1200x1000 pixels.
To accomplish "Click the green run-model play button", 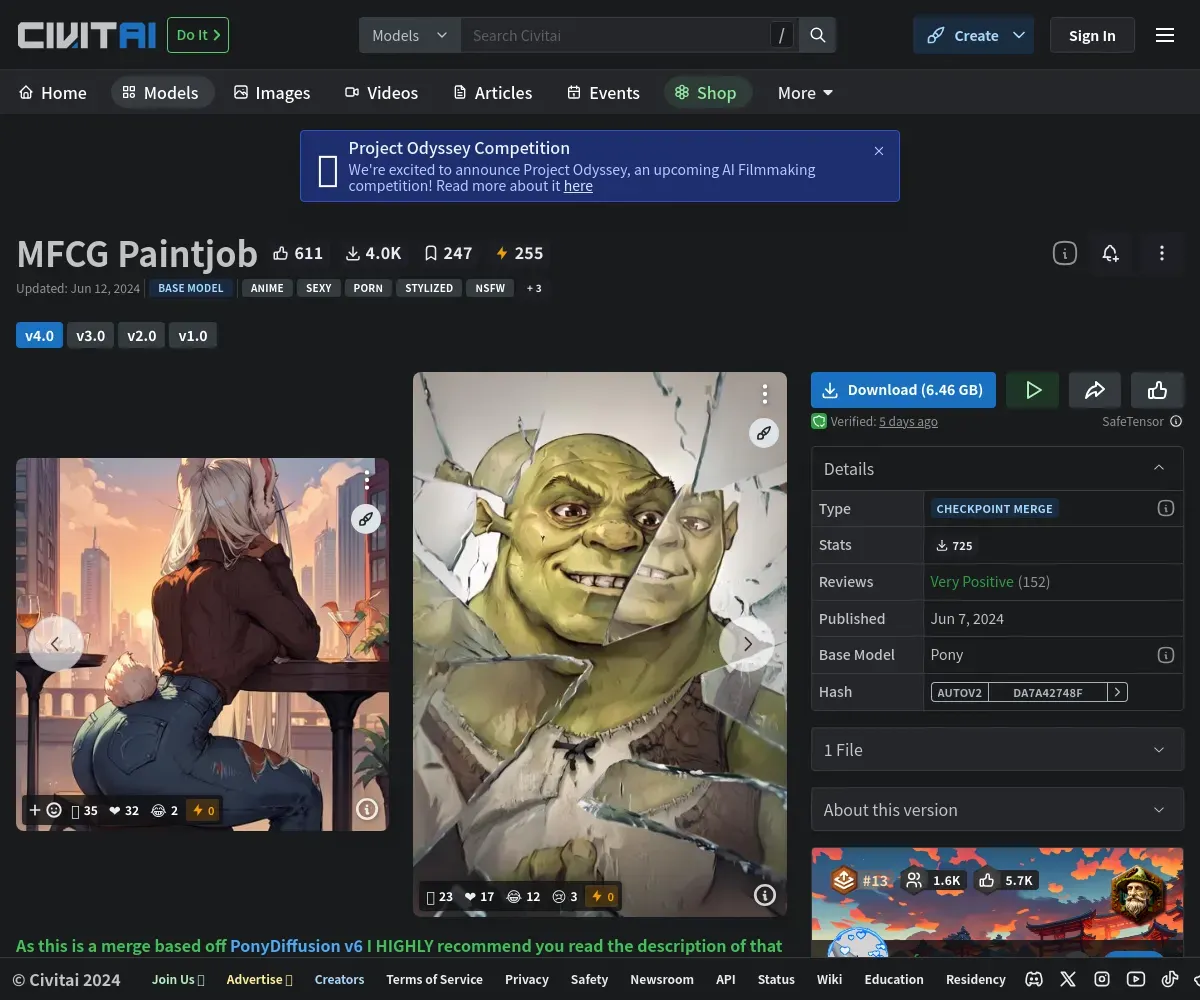I will click(x=1034, y=390).
